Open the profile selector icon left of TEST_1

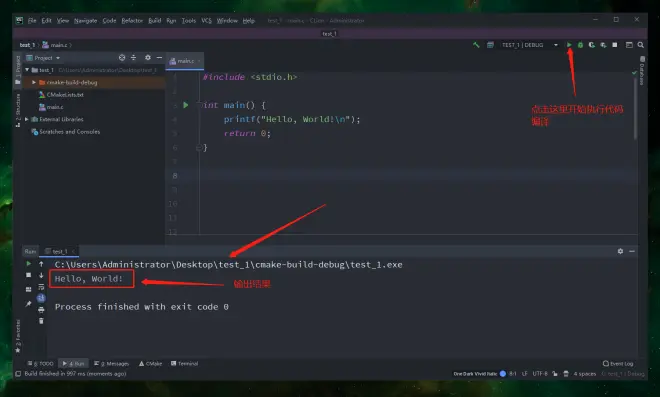tap(490, 45)
